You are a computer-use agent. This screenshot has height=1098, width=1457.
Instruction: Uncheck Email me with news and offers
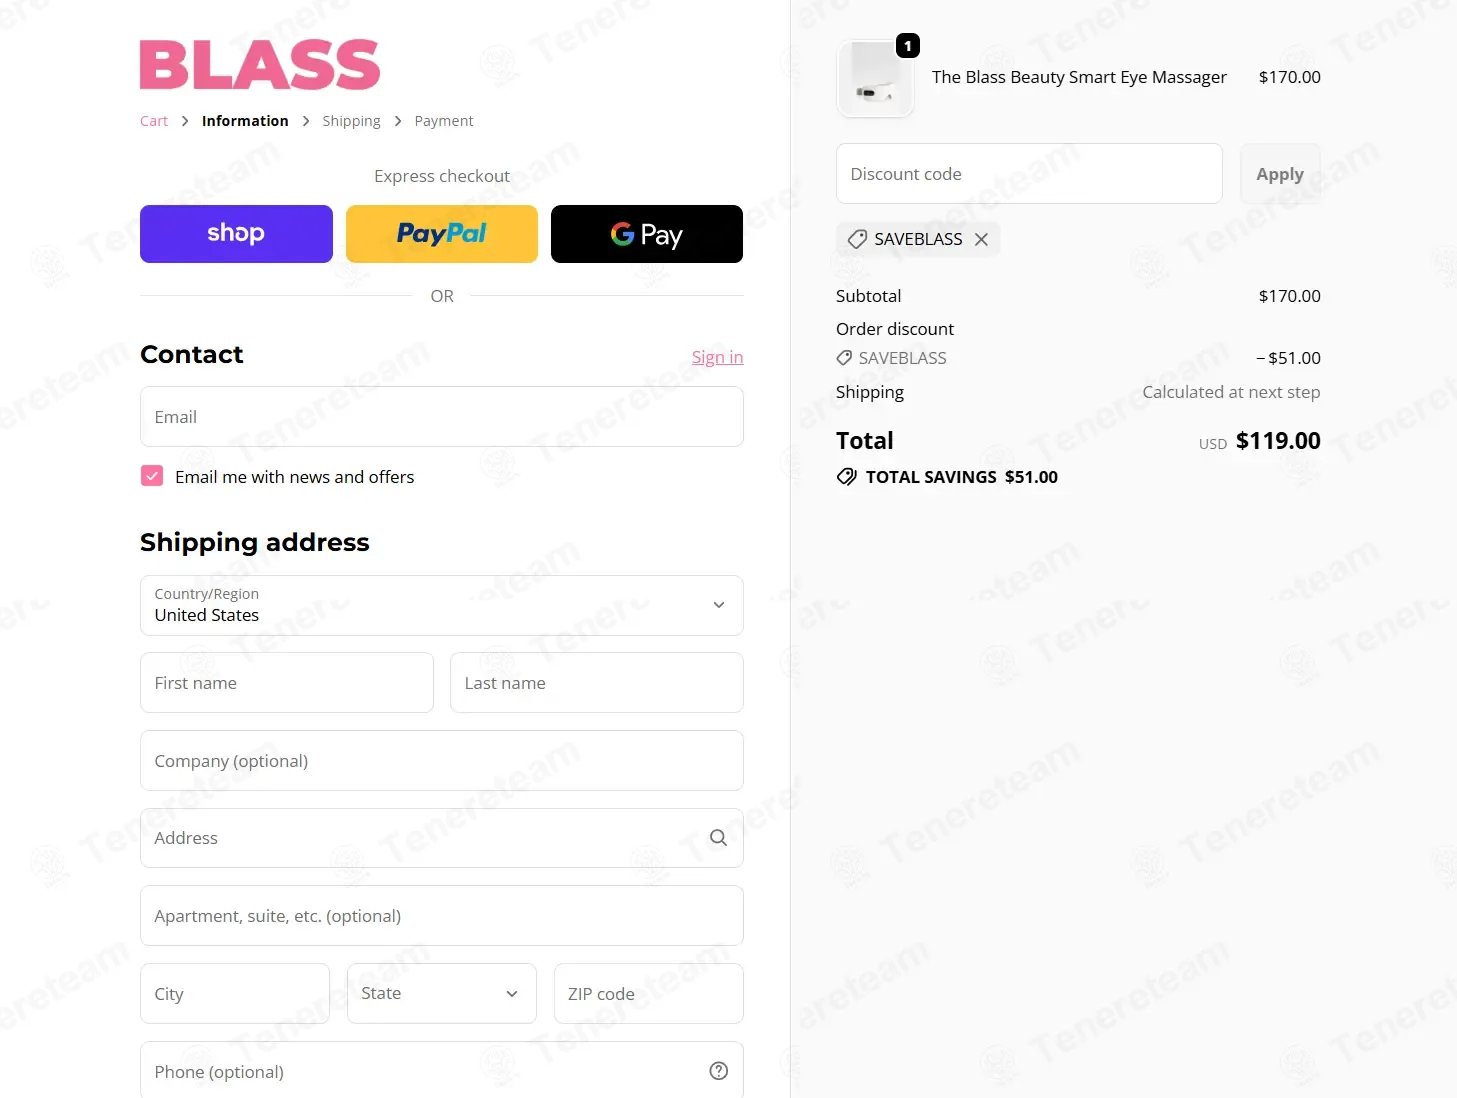coord(152,476)
